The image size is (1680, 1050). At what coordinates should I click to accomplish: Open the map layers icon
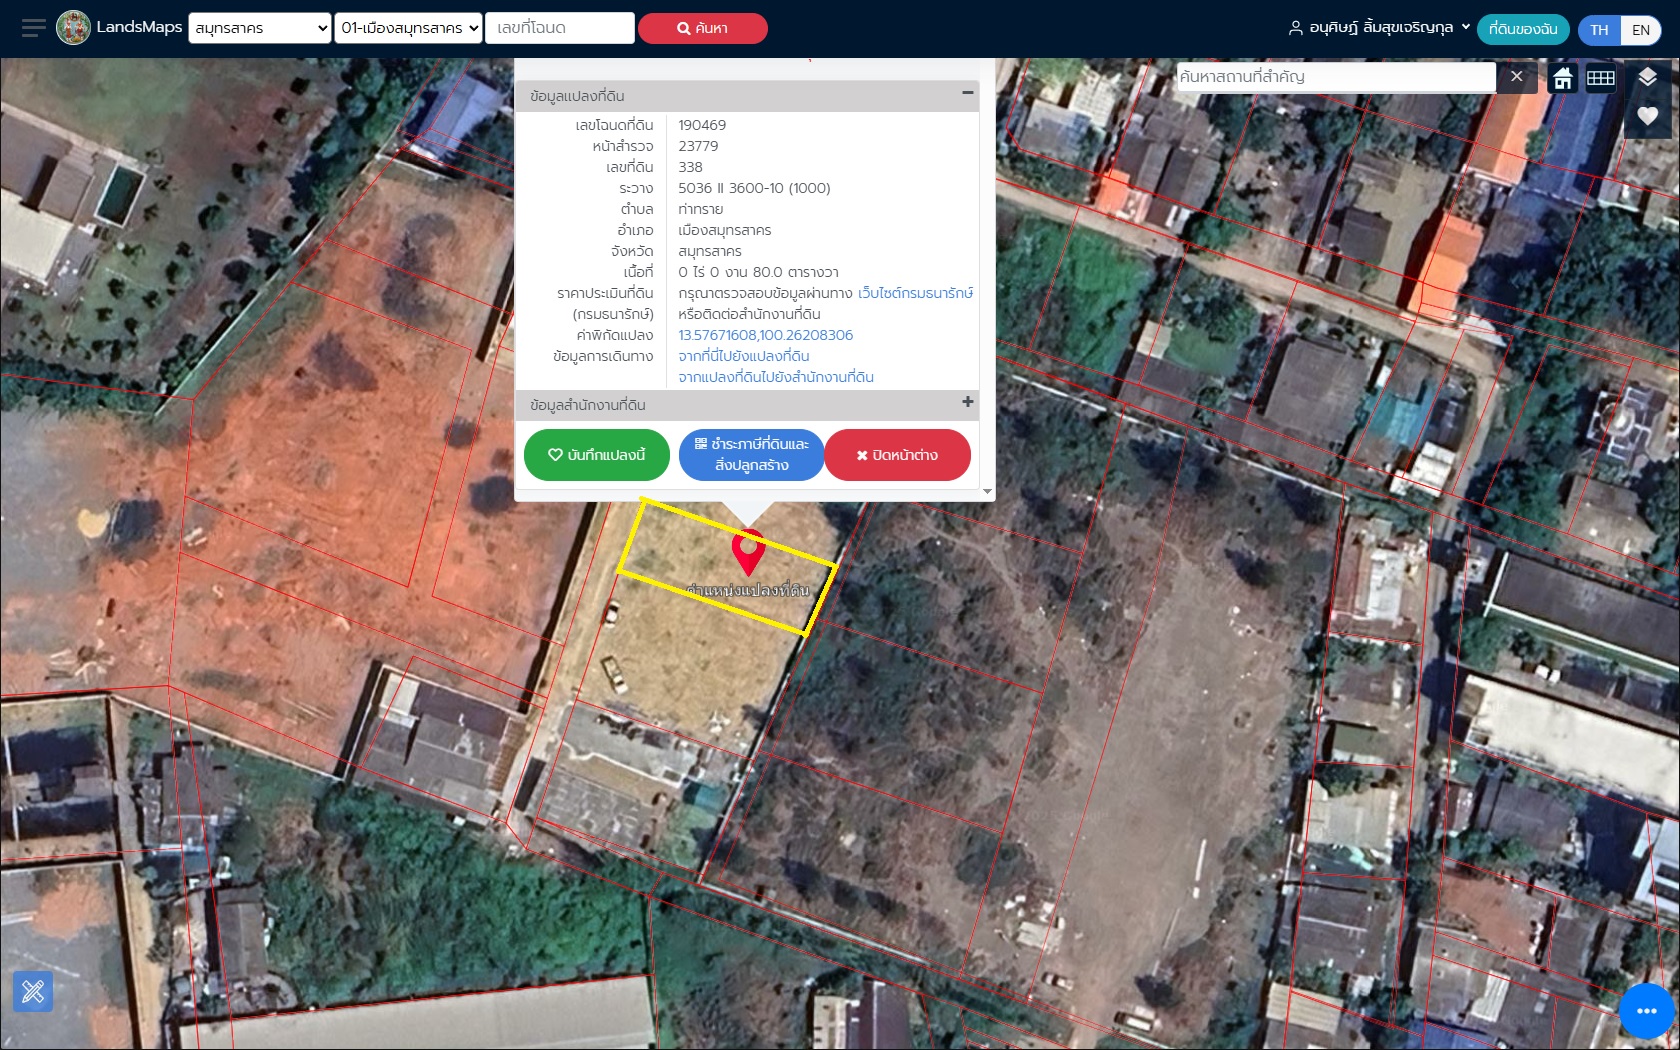(1647, 78)
